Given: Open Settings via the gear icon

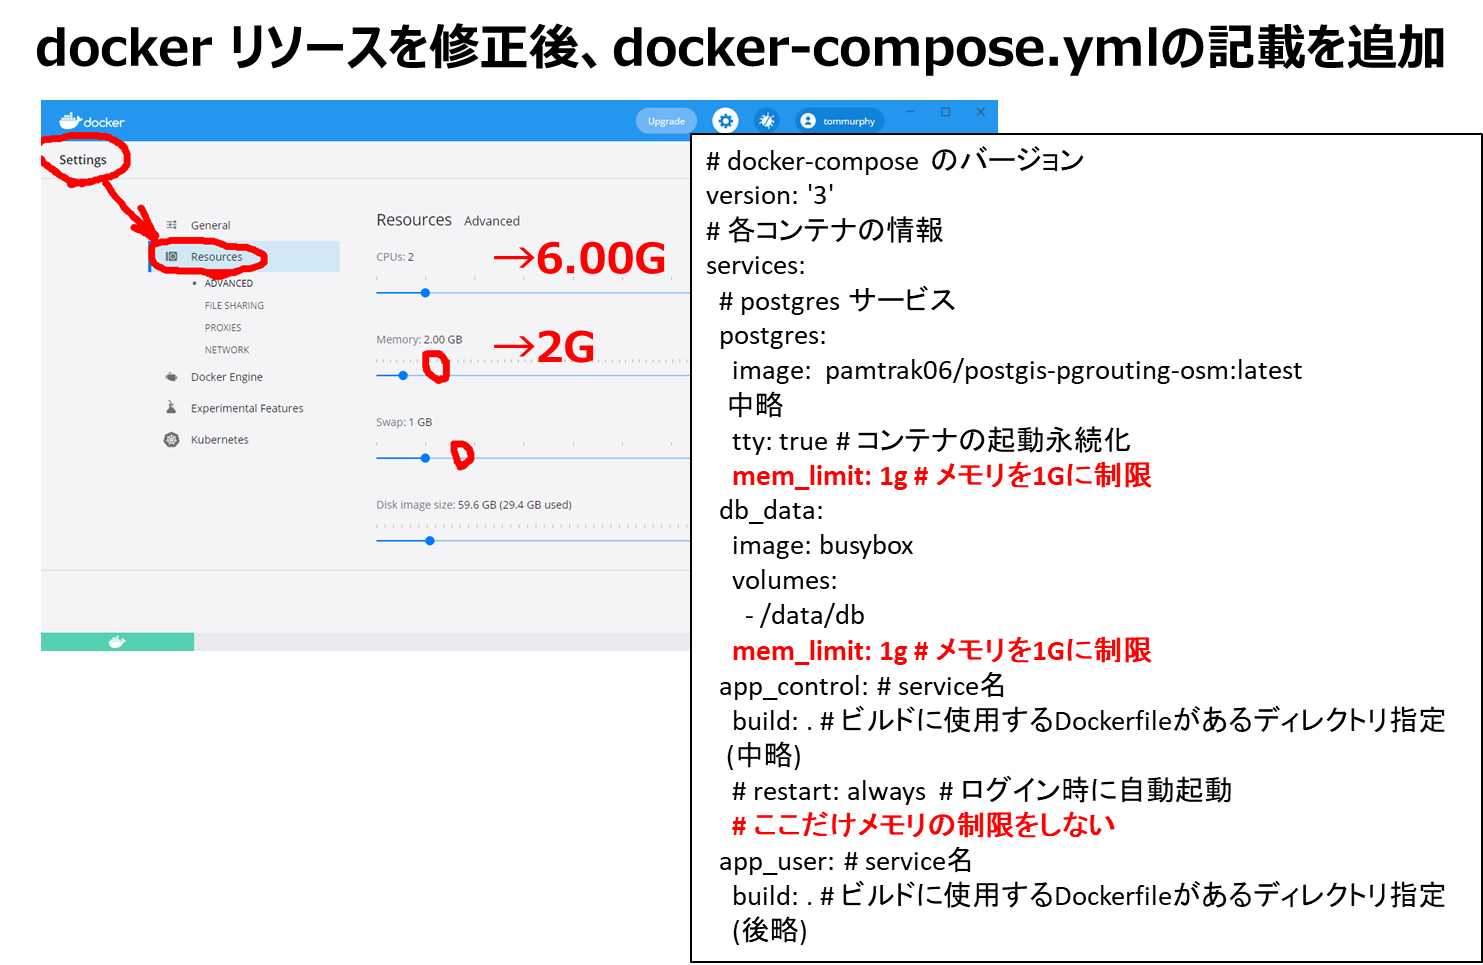Looking at the screenshot, I should [x=725, y=121].
